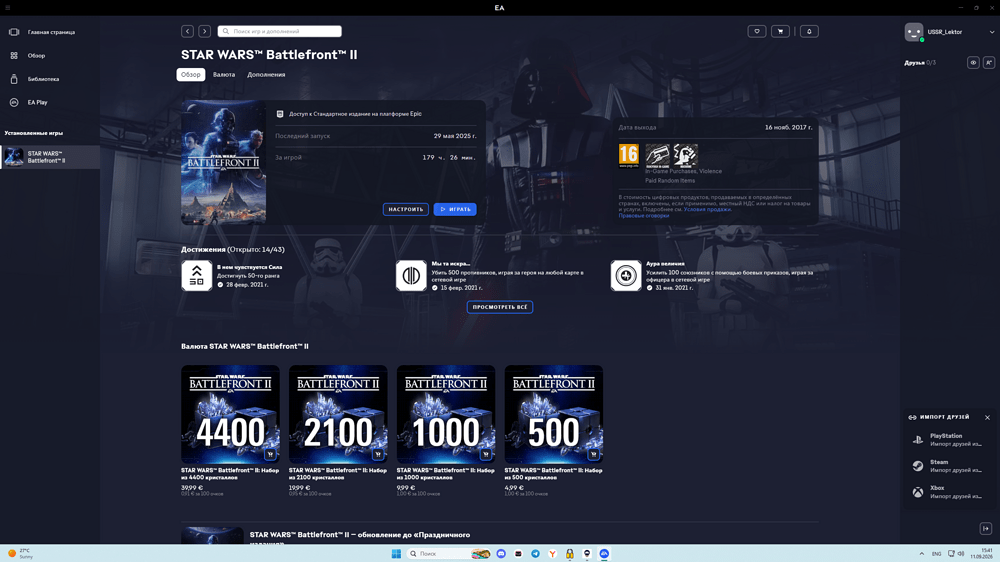Click the Battlefront II cover art
The image size is (1000, 562).
(223, 162)
